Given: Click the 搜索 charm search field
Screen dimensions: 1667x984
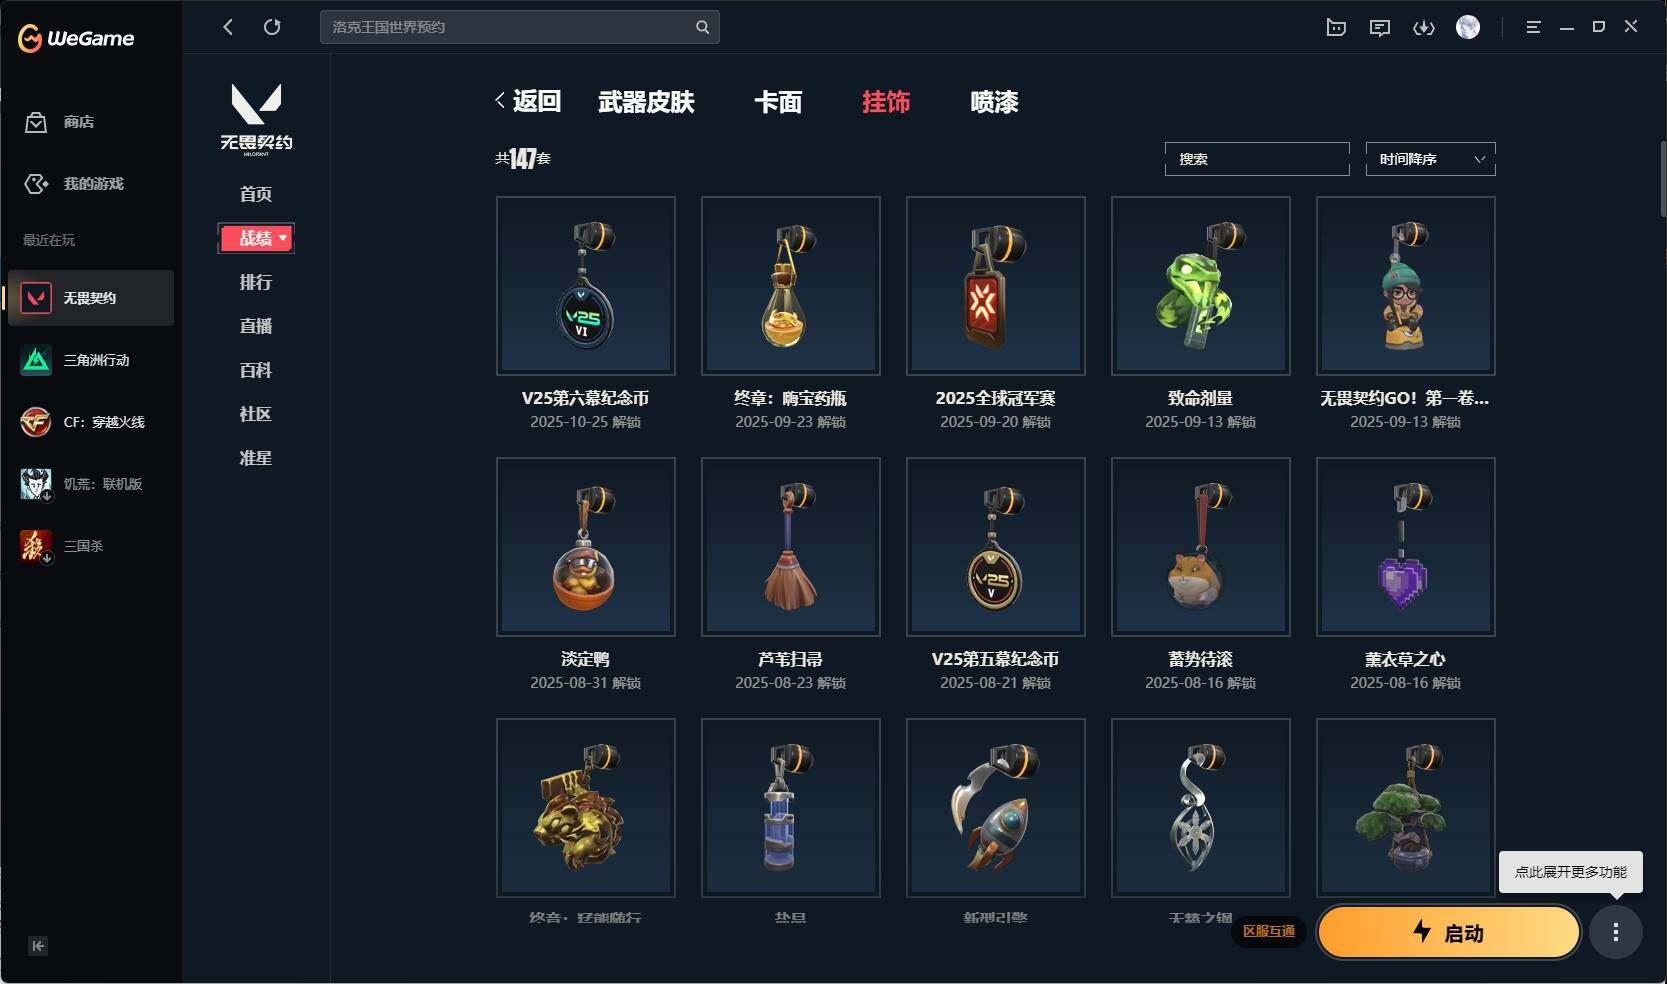Looking at the screenshot, I should tap(1257, 159).
